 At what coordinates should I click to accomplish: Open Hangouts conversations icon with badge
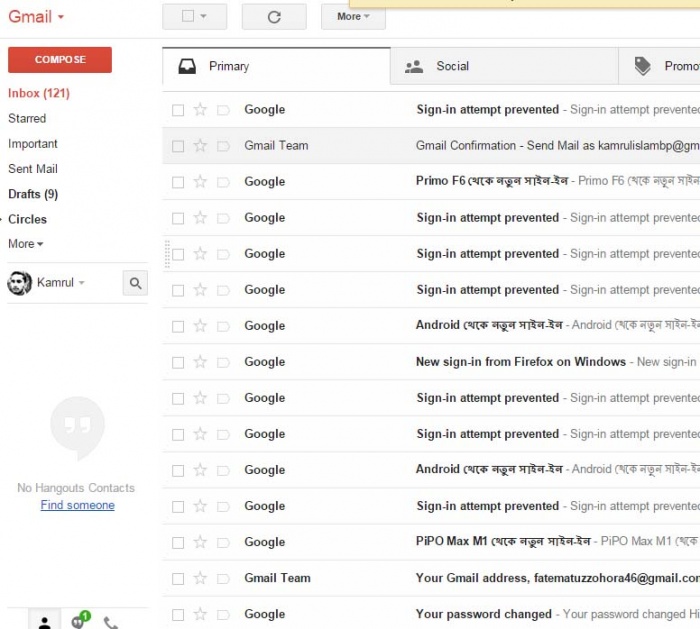78,622
